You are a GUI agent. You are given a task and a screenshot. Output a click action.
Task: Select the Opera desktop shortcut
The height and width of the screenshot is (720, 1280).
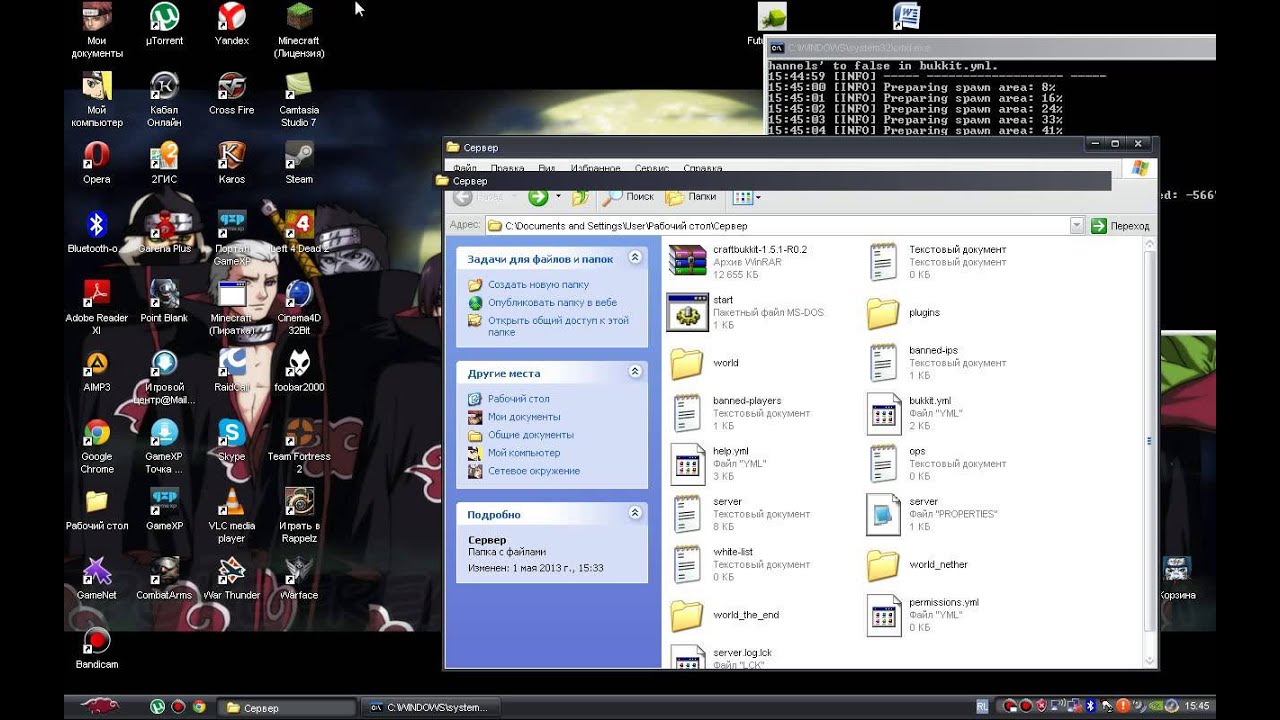pos(97,163)
